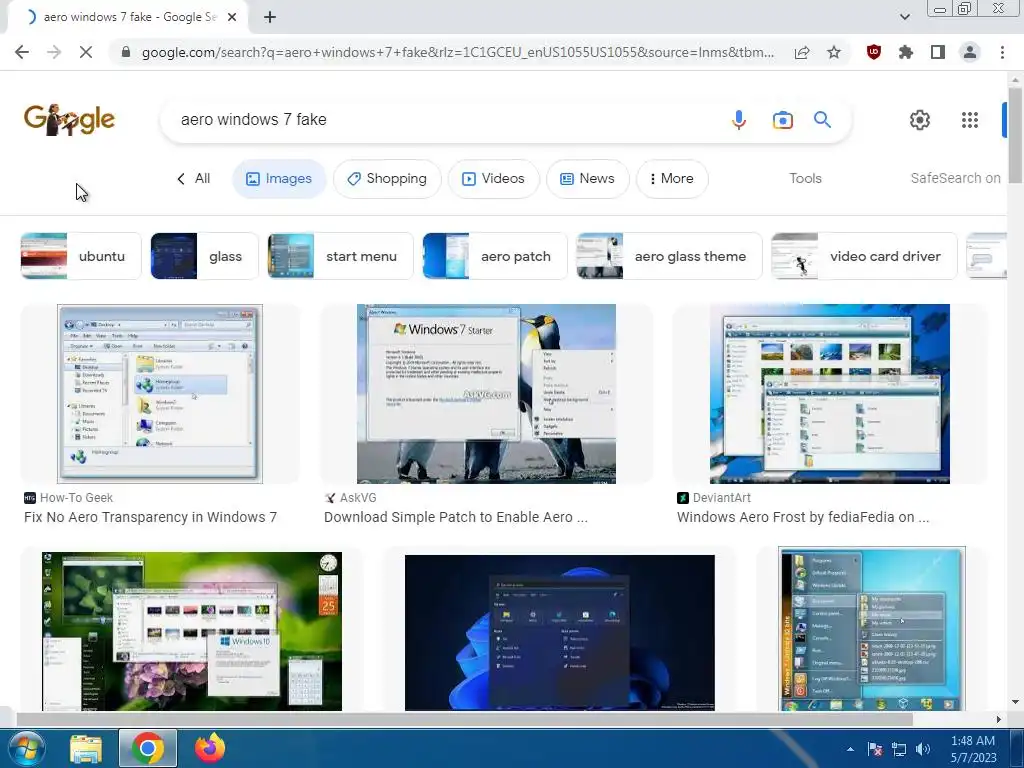Open Windows Aero Frost by fediaFedia link
This screenshot has height=768, width=1024.
click(803, 517)
